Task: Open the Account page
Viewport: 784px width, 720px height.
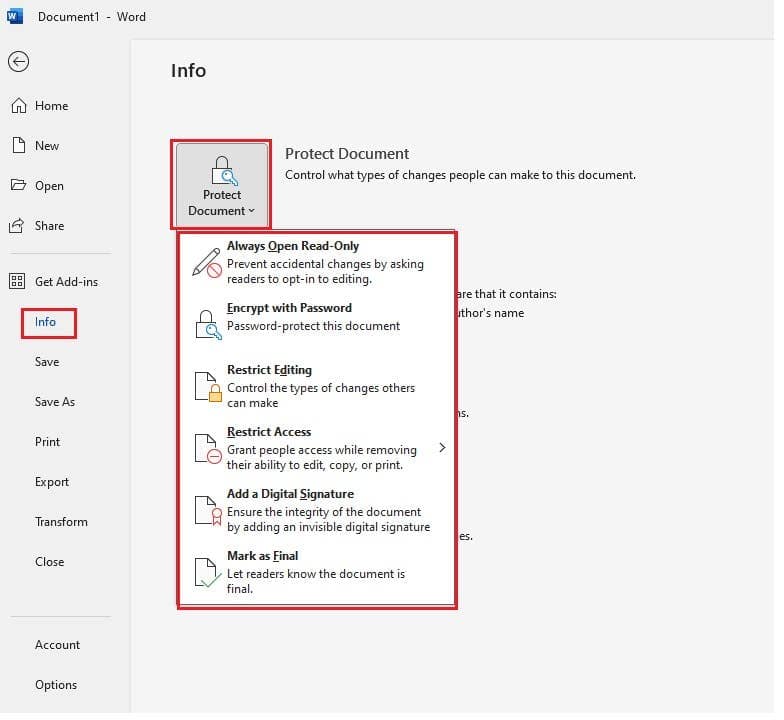Action: pos(58,645)
